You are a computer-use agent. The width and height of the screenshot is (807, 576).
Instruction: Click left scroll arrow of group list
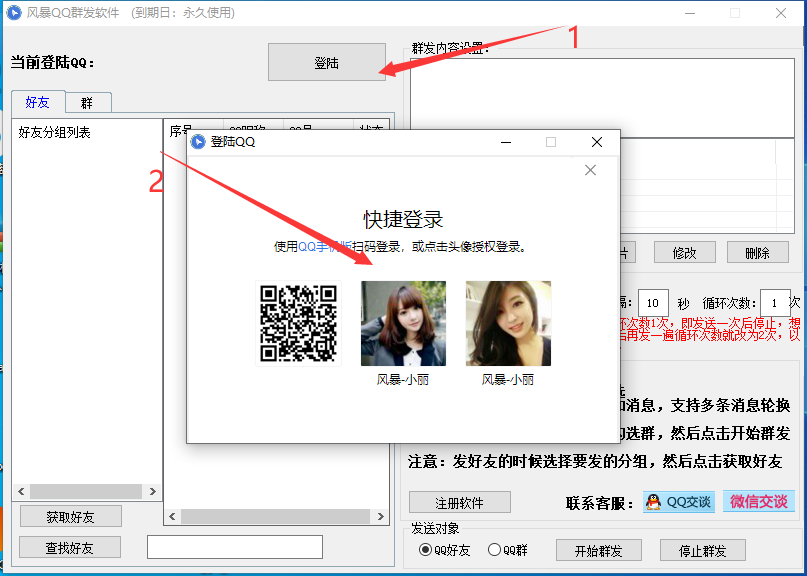click(21, 492)
